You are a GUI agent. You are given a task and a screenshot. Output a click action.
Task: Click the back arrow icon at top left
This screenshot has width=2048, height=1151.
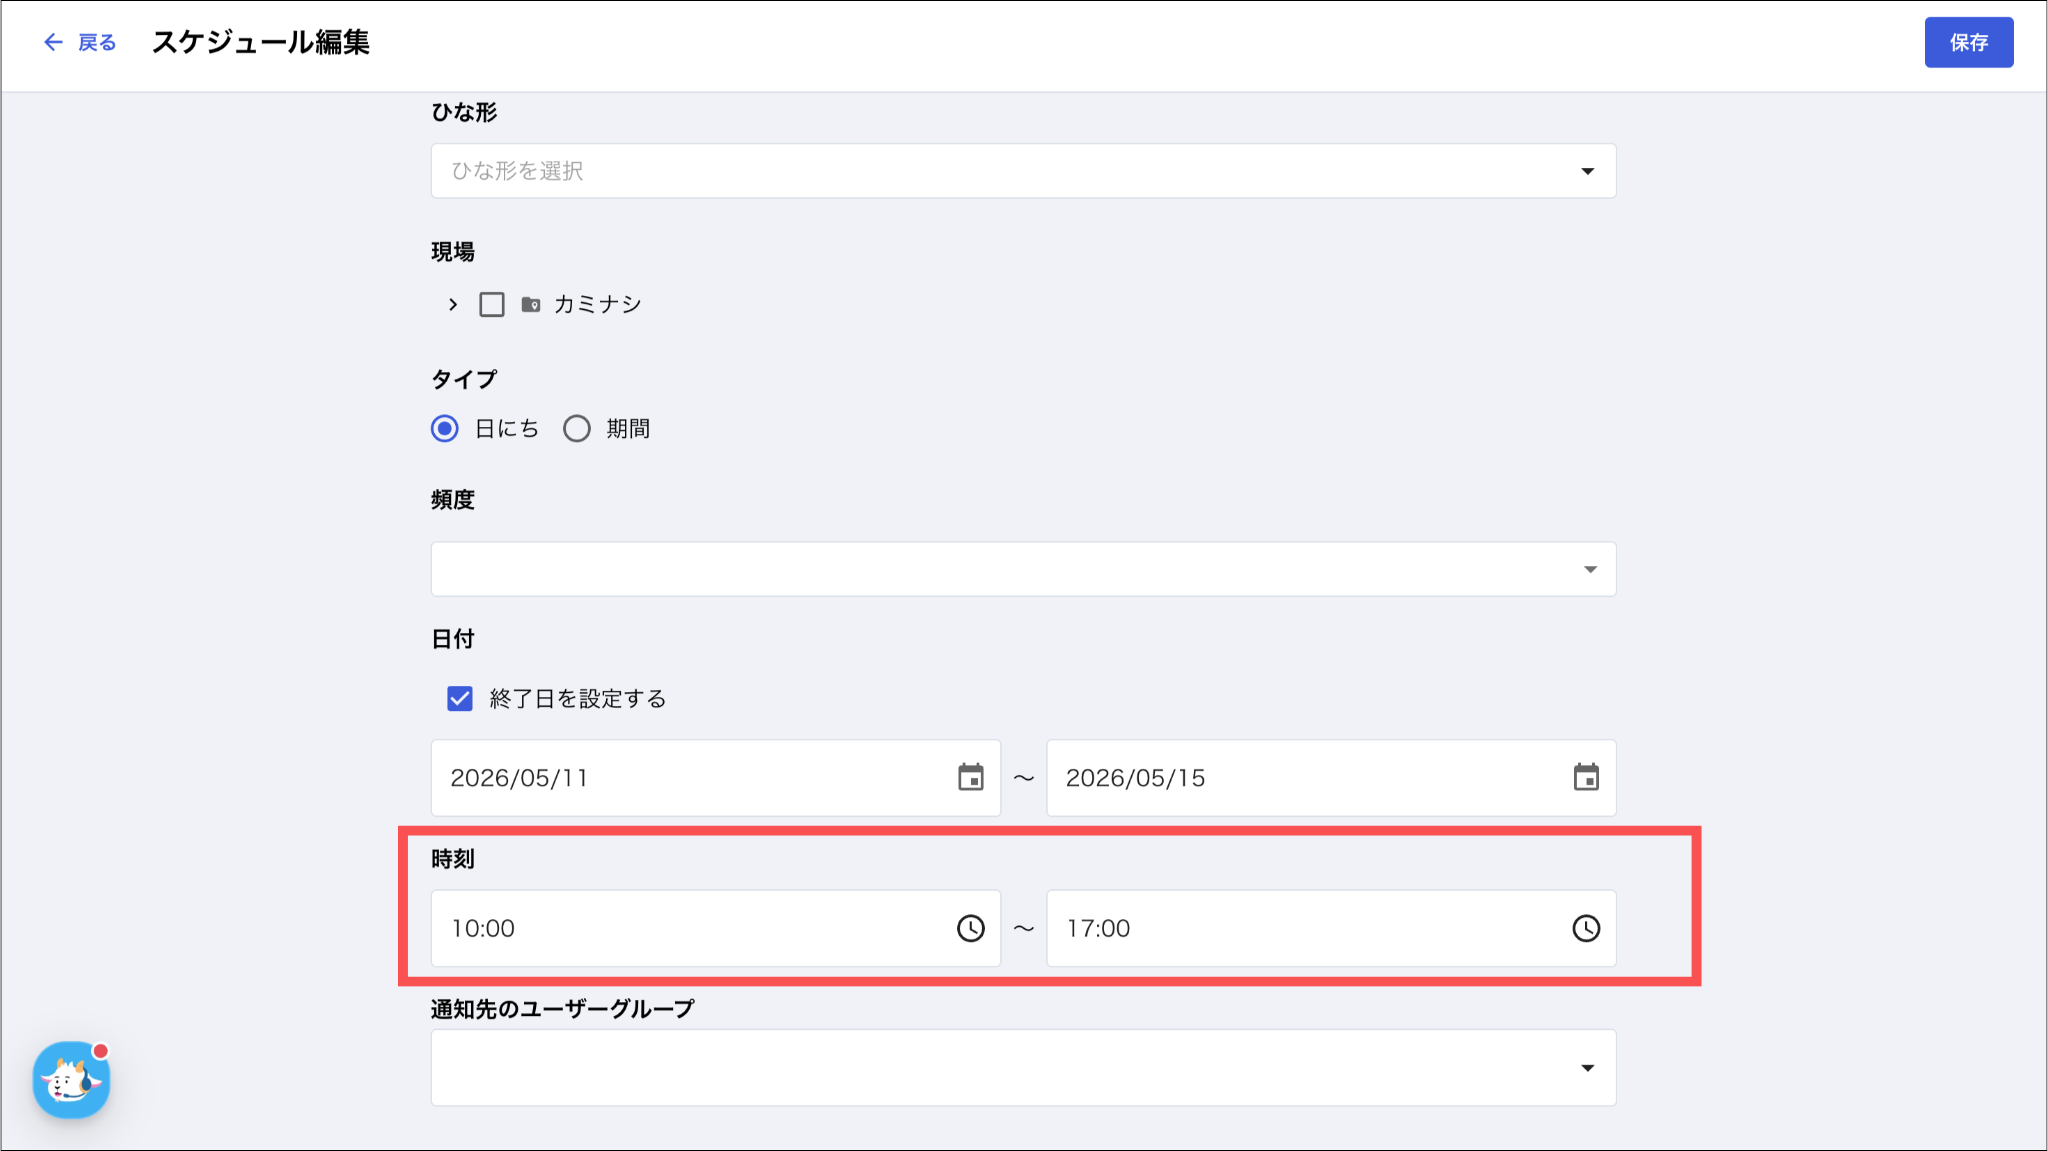53,42
